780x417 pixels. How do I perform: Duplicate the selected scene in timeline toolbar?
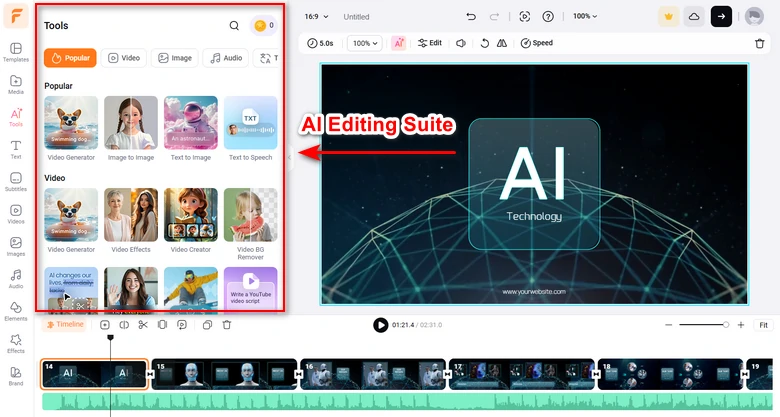click(x=207, y=325)
